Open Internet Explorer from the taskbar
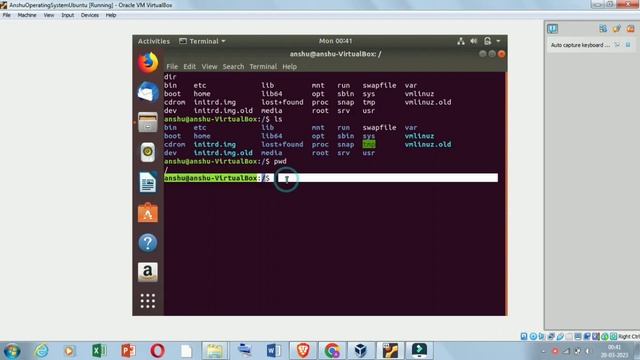The height and width of the screenshot is (360, 640). coord(41,351)
